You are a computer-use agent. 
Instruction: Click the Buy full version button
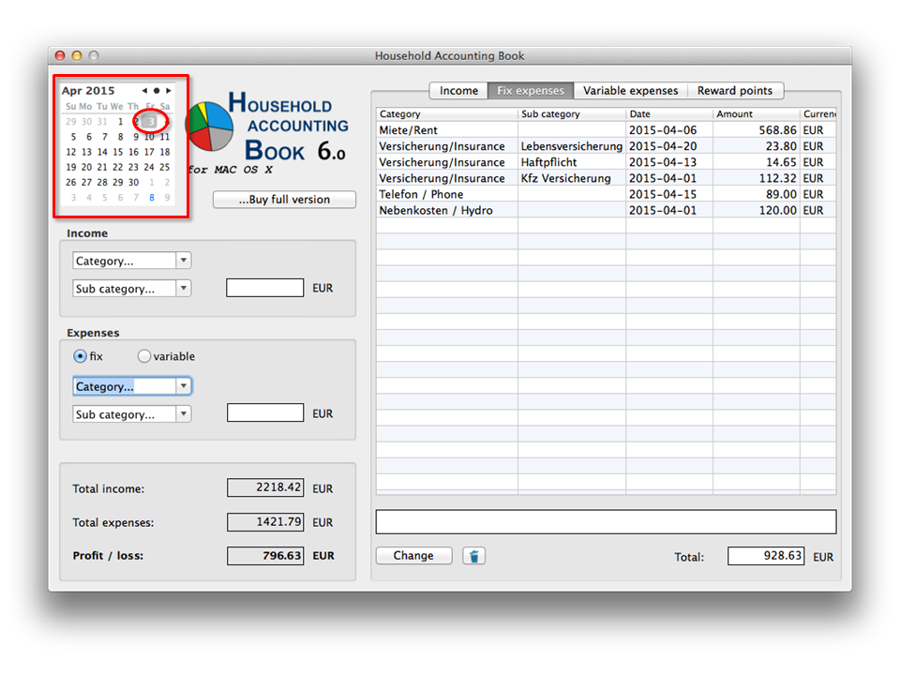284,200
